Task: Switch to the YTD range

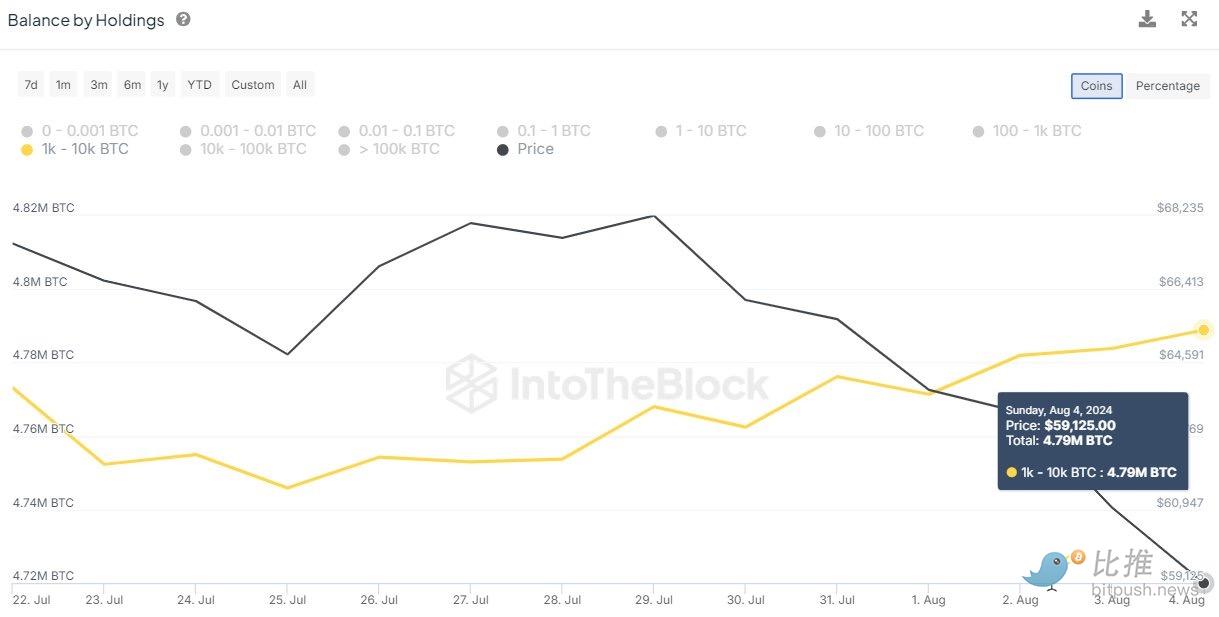Action: [x=200, y=85]
